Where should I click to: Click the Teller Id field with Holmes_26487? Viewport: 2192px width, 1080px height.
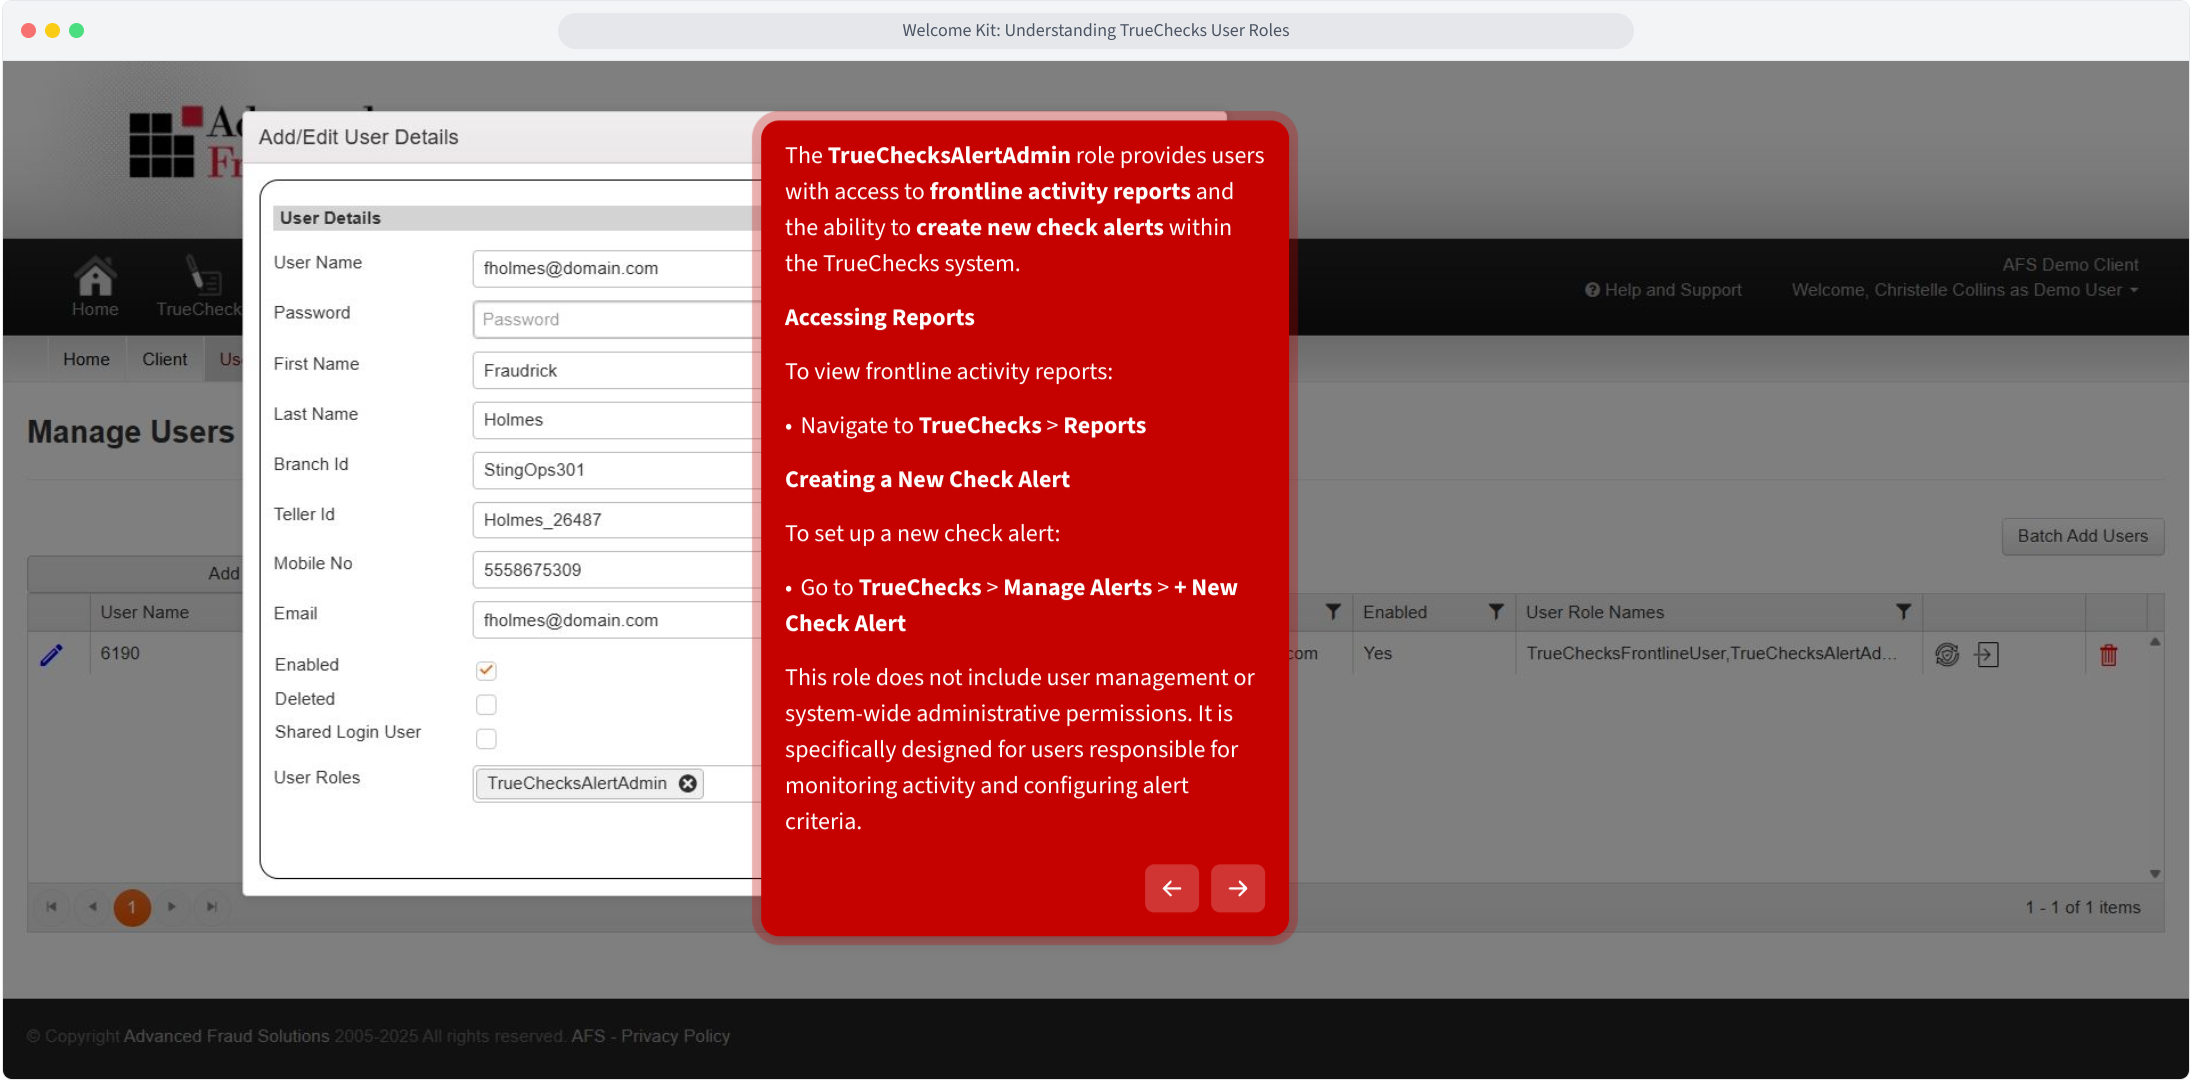617,520
